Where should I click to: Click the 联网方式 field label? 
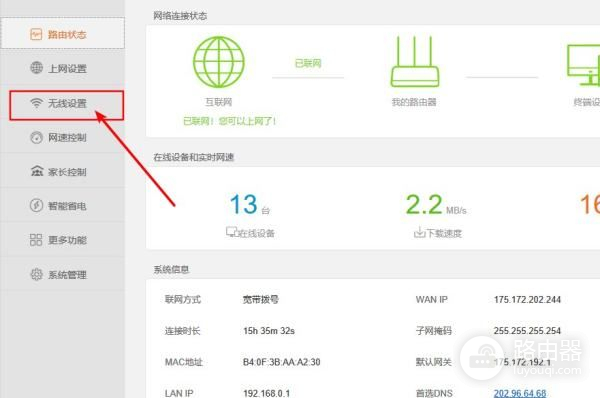coord(183,299)
